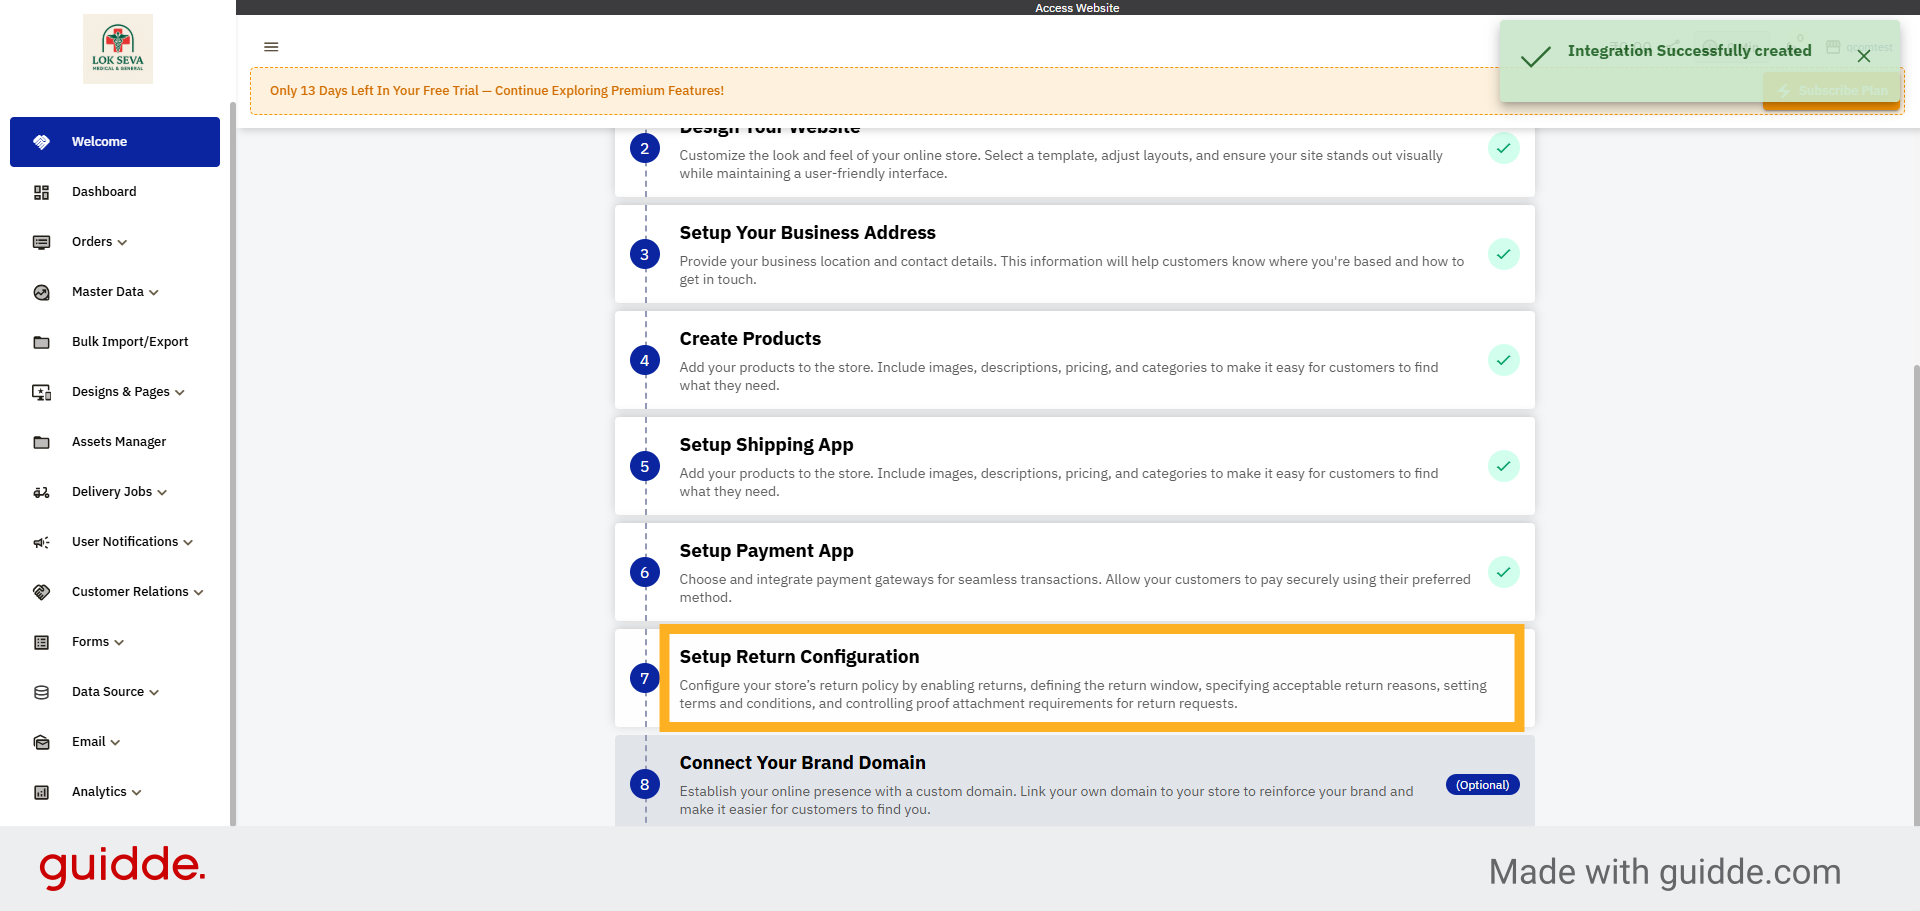Click the (Optional) badge on Brand Domain
This screenshot has height=911, width=1920.
point(1482,785)
